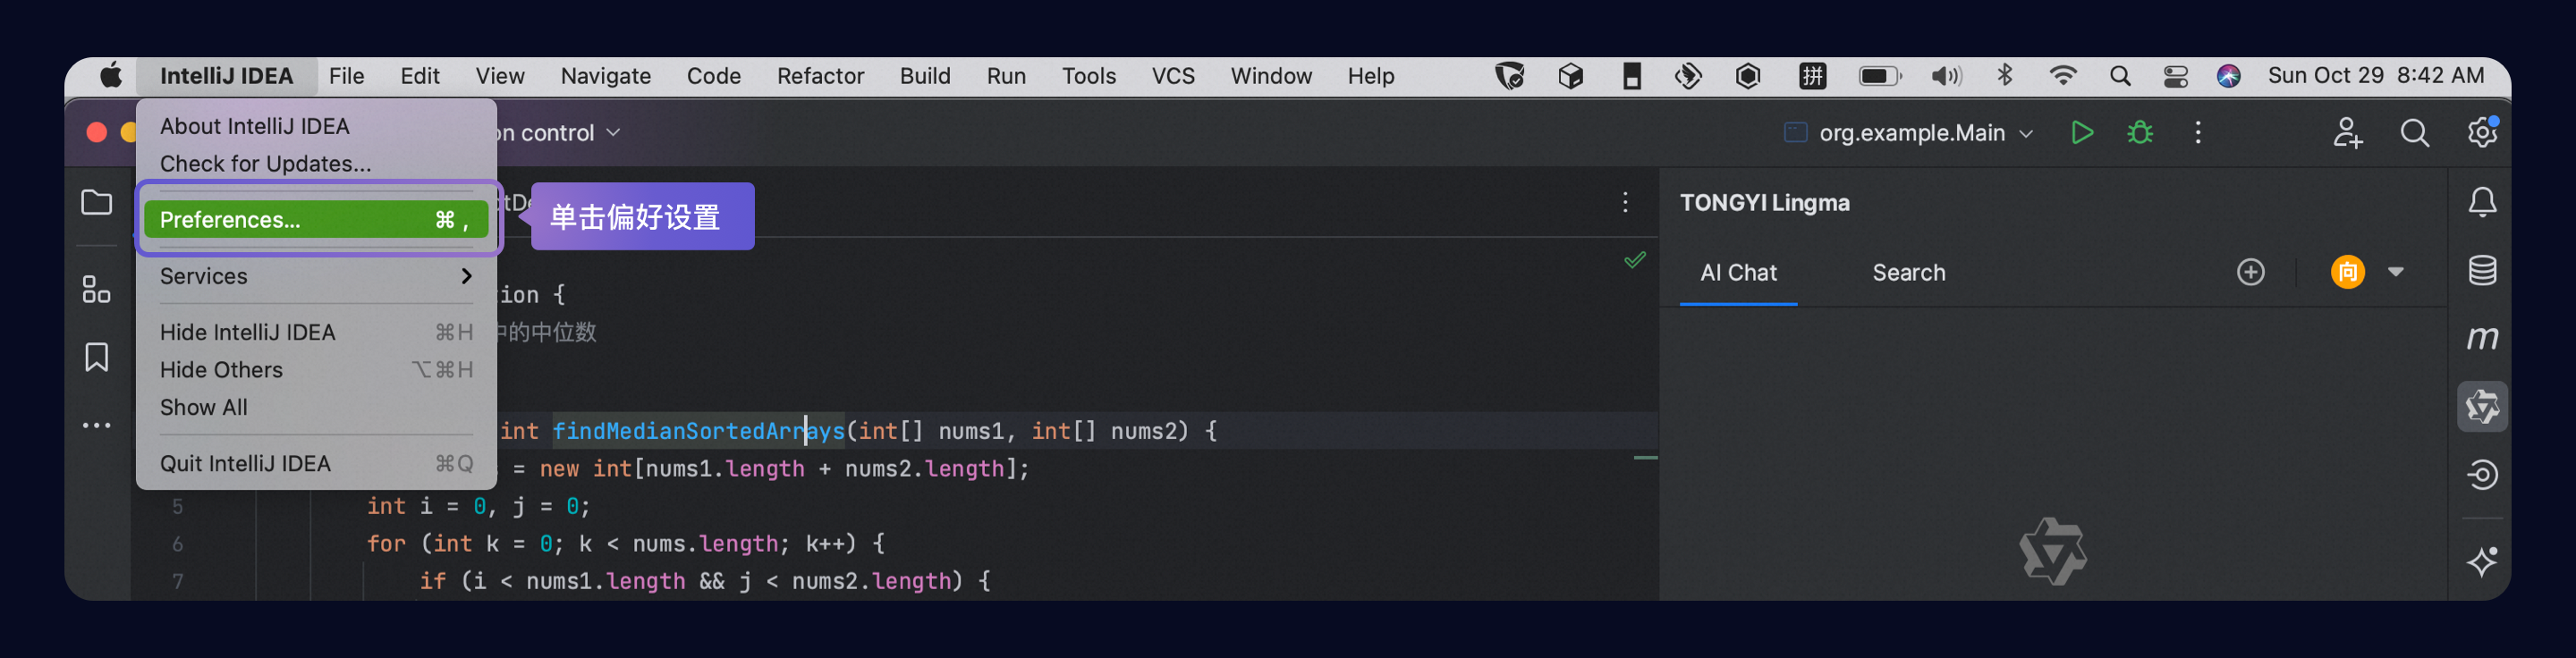Click the Wi-Fi status icon
Image resolution: width=2576 pixels, height=658 pixels.
click(2062, 76)
